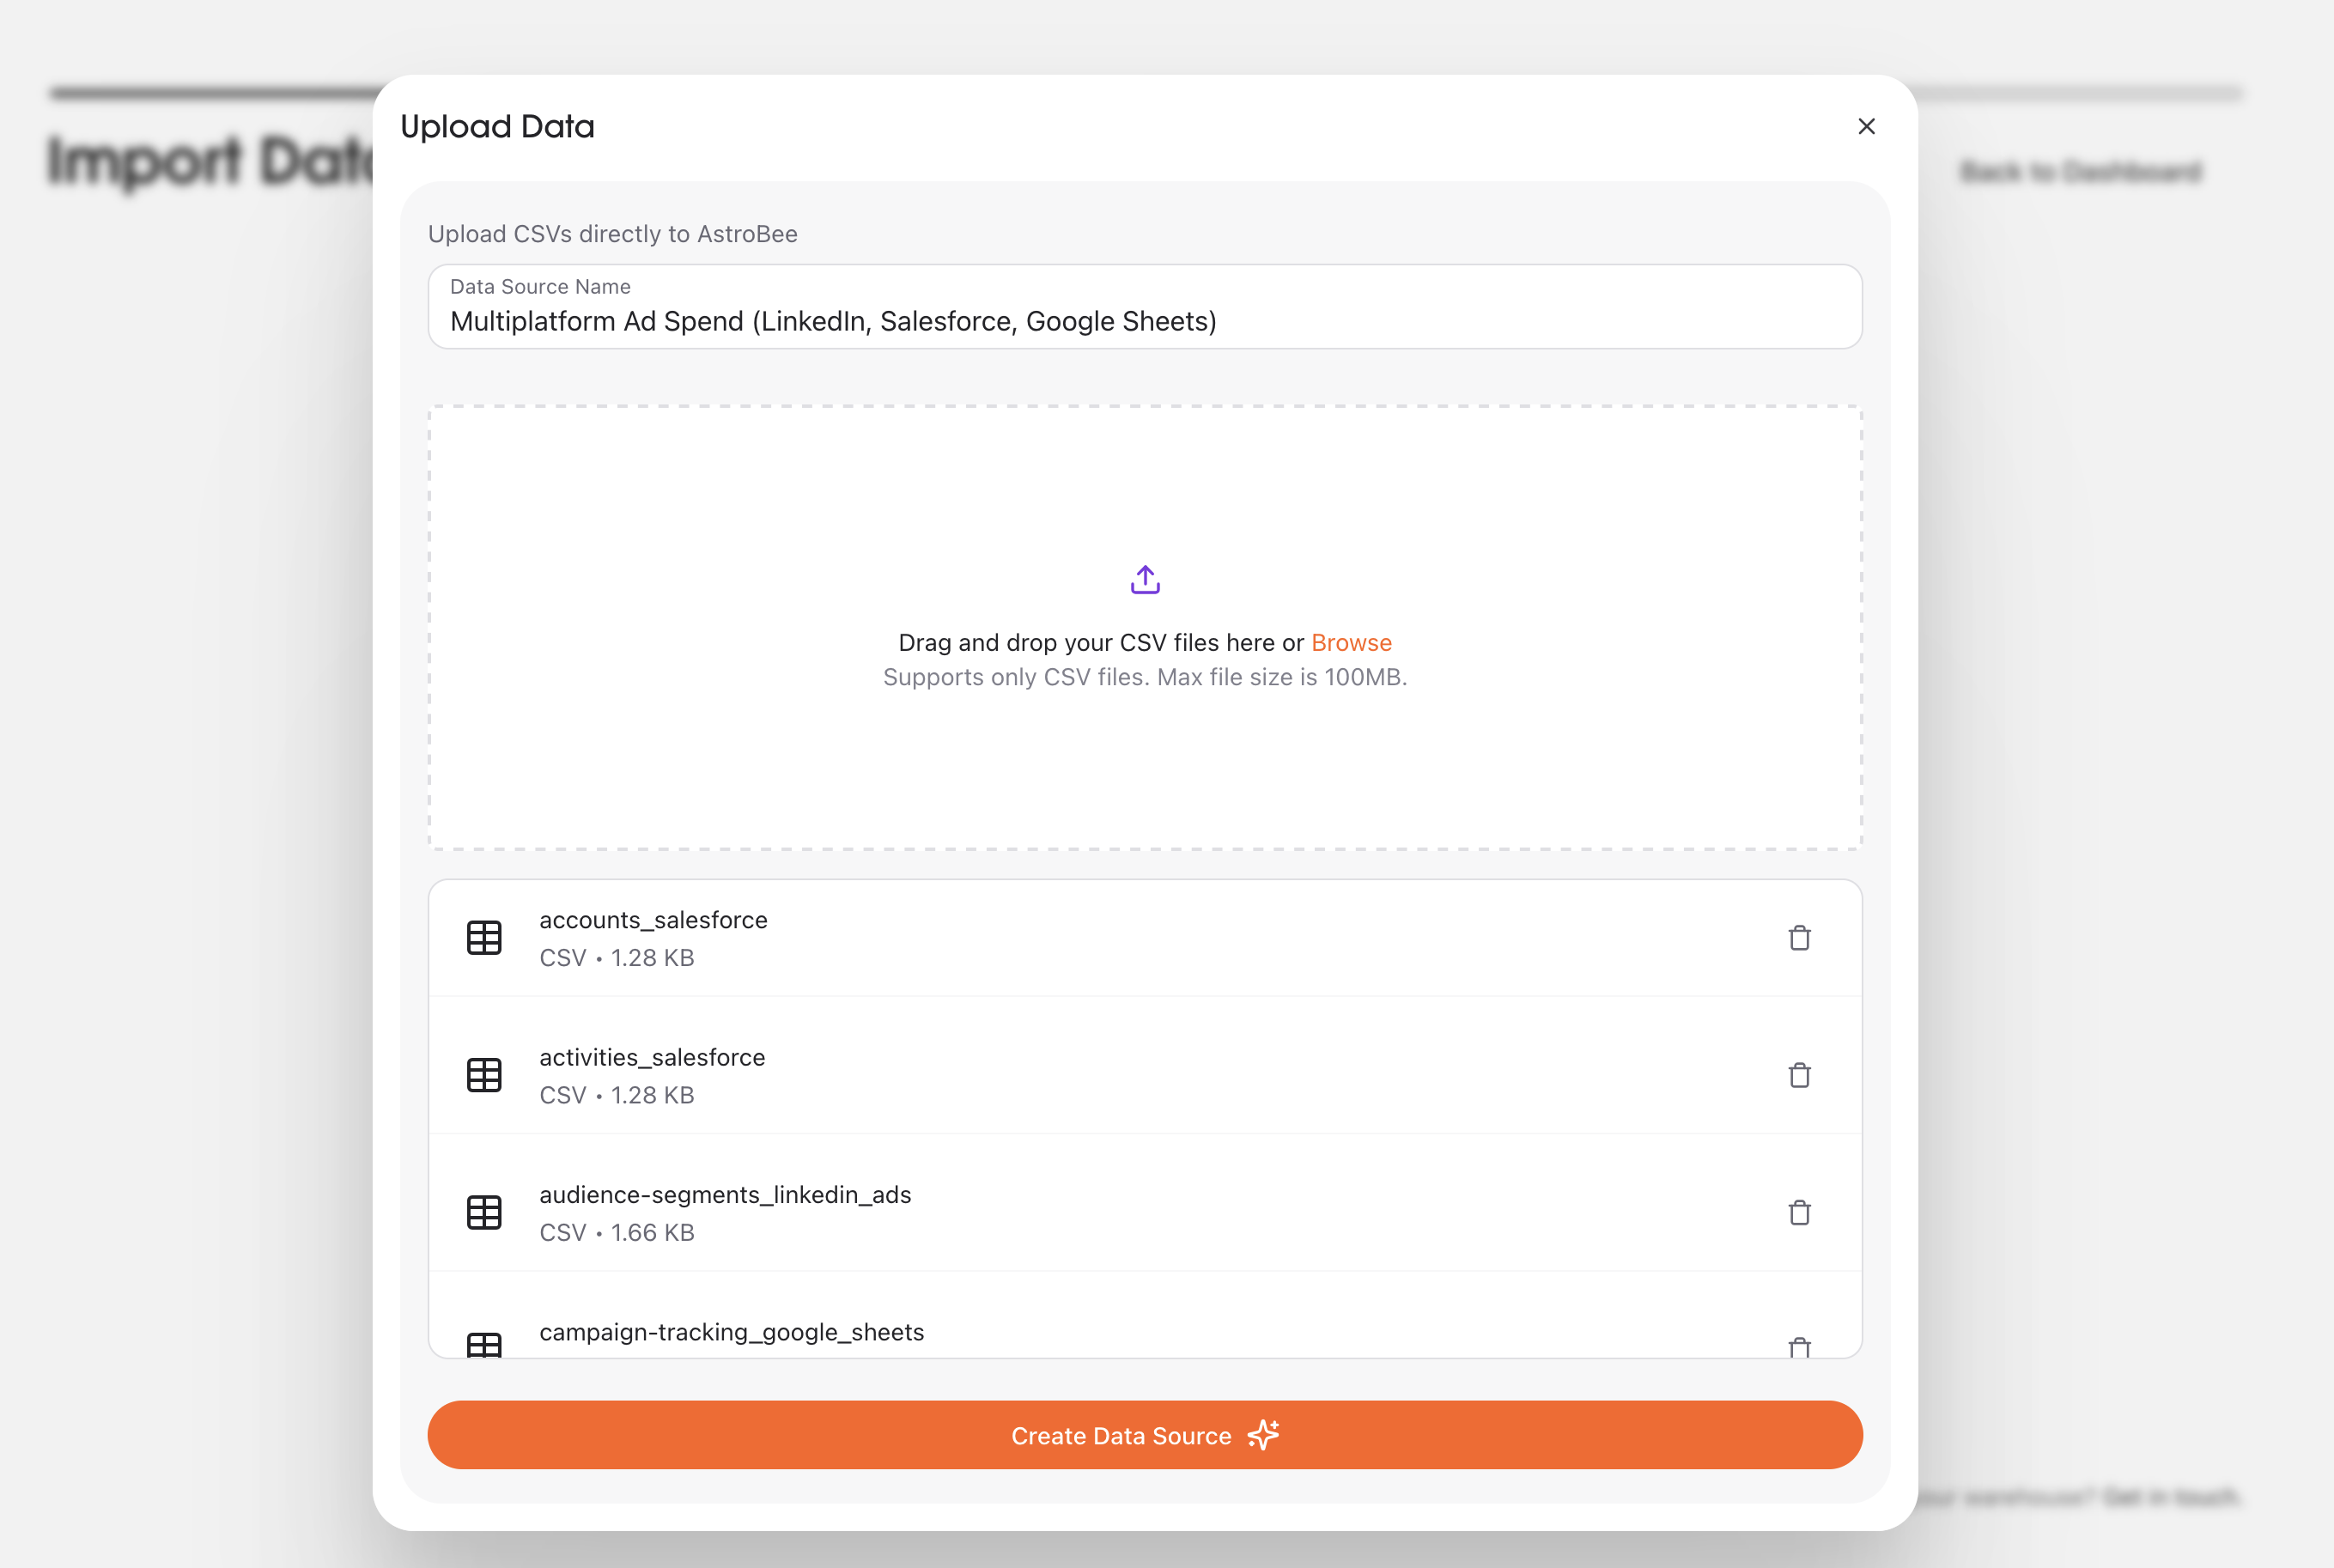This screenshot has height=1568, width=2334.
Task: Click Back to Dashboard
Action: pyautogui.click(x=2078, y=171)
